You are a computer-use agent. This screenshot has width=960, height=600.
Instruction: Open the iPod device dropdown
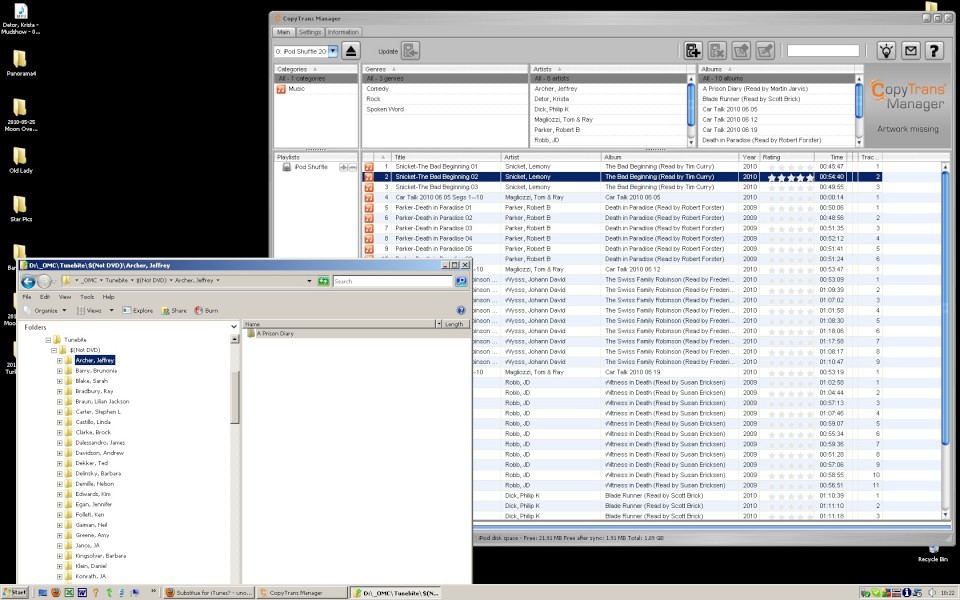tap(333, 51)
